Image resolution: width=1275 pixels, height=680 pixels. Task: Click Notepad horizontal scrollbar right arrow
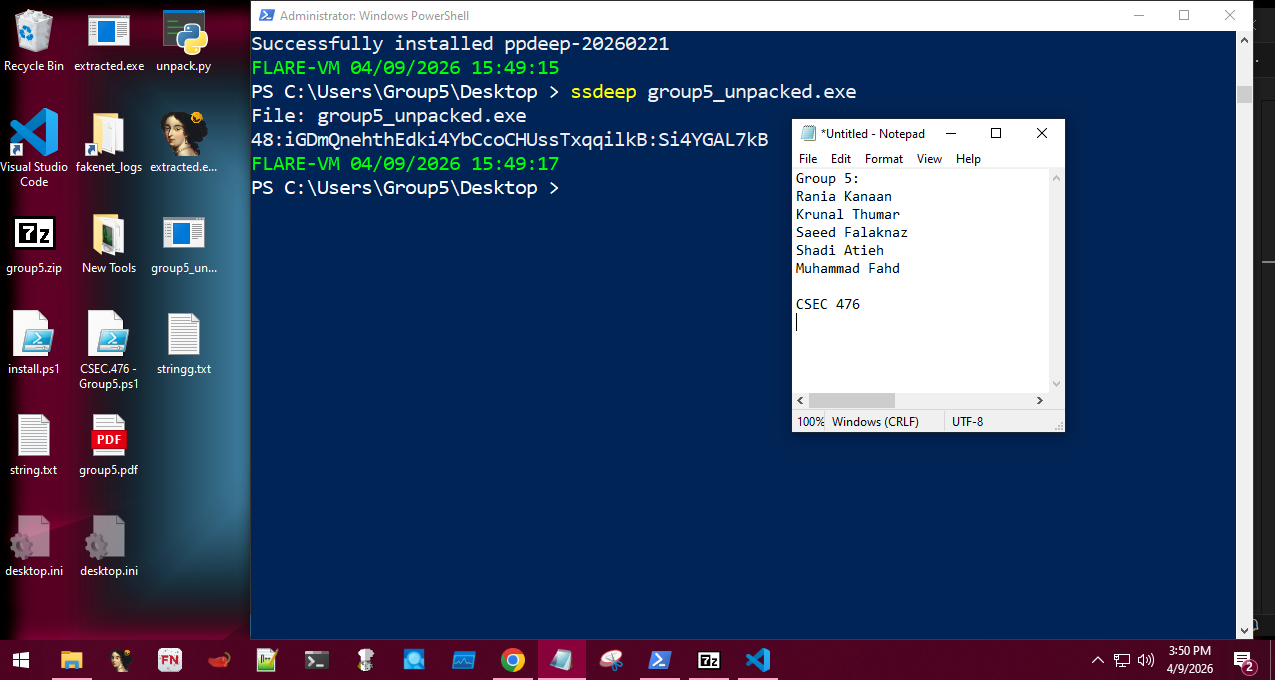coord(1040,400)
